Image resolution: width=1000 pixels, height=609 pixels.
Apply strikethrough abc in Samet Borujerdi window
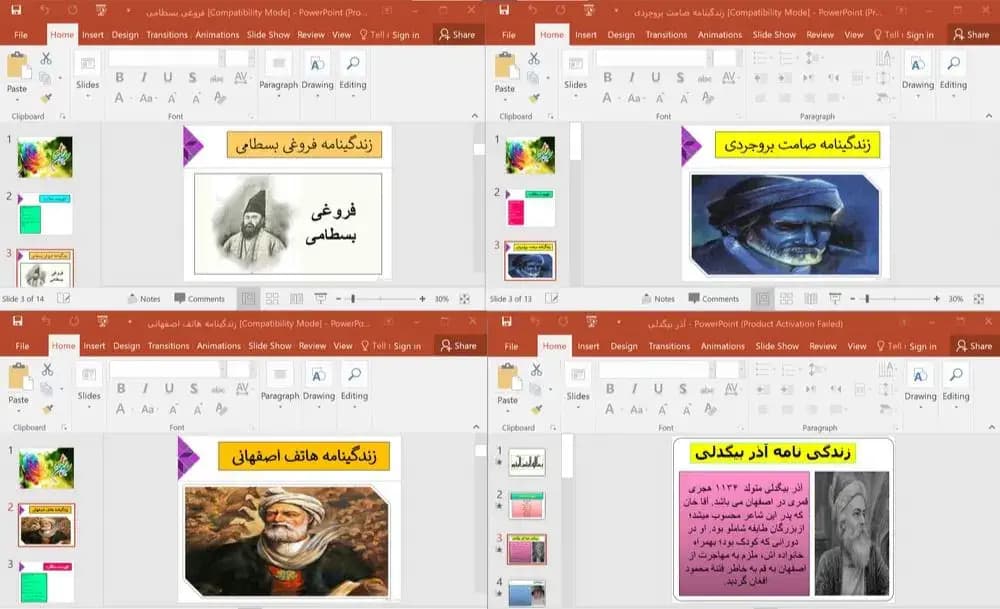[705, 78]
